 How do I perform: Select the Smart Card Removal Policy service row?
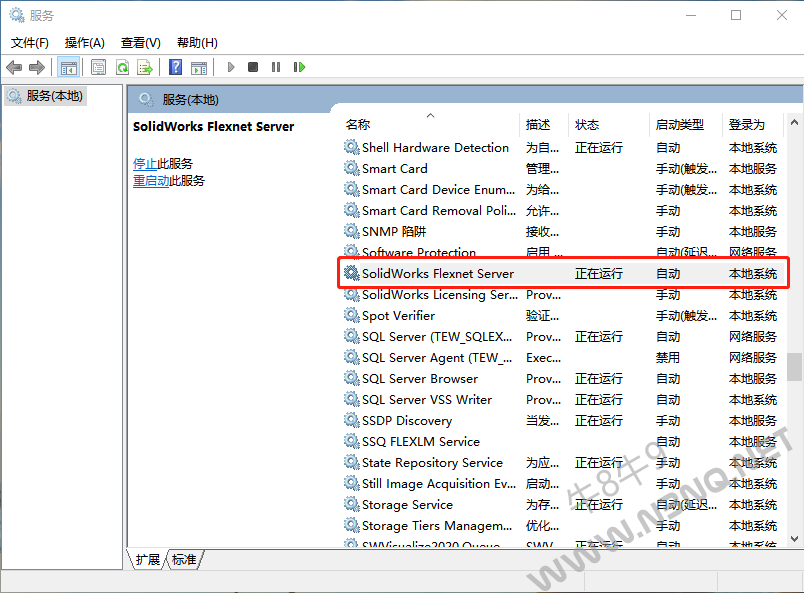[561, 210]
